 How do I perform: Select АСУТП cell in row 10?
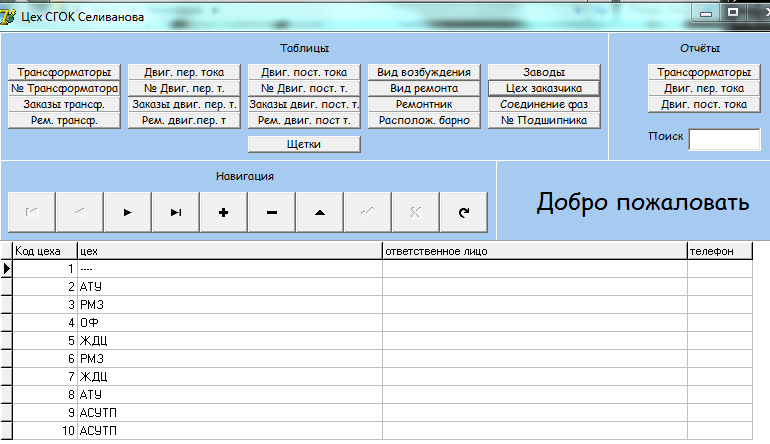point(230,431)
